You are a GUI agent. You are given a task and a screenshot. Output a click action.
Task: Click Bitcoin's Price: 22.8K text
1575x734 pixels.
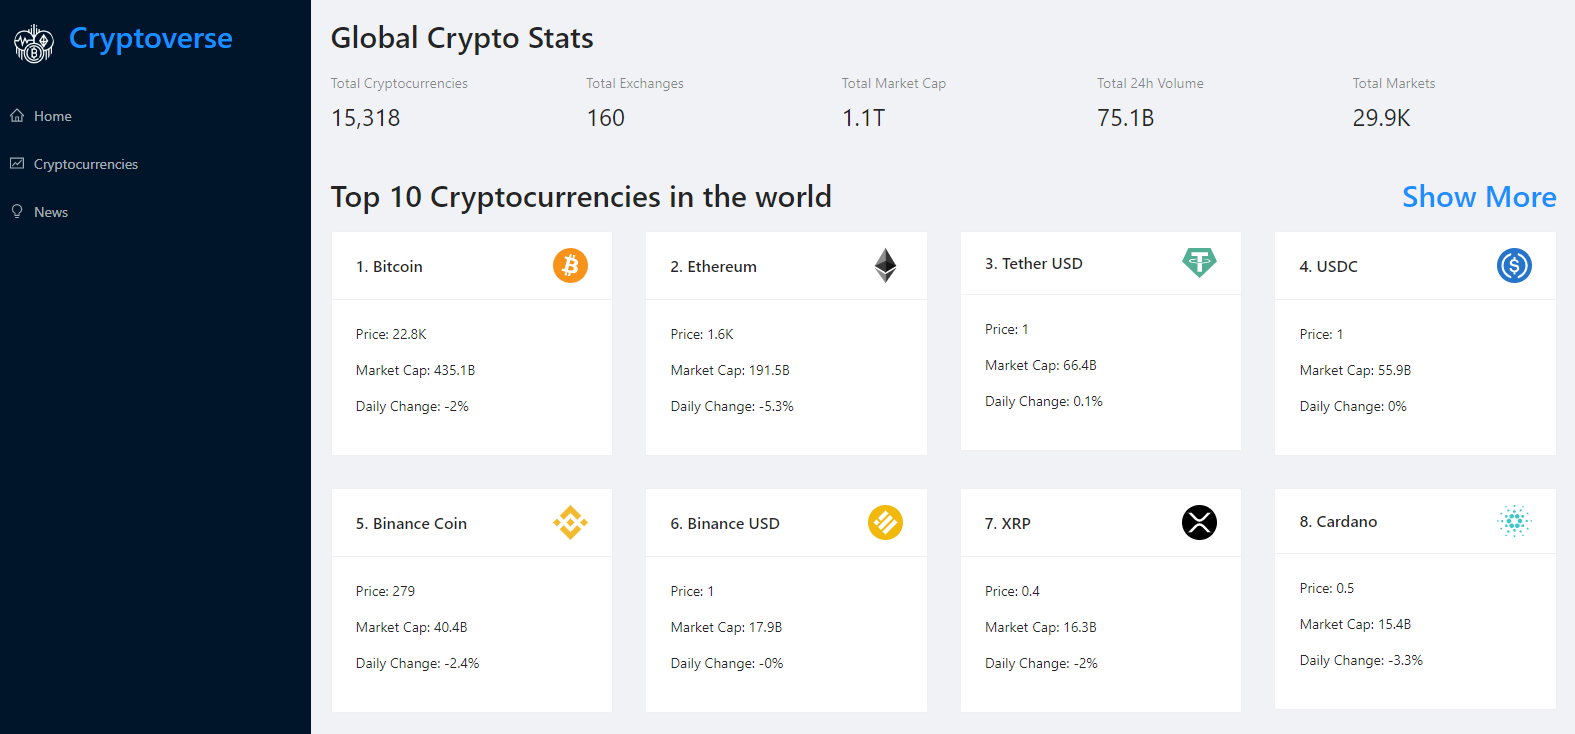pyautogui.click(x=391, y=335)
